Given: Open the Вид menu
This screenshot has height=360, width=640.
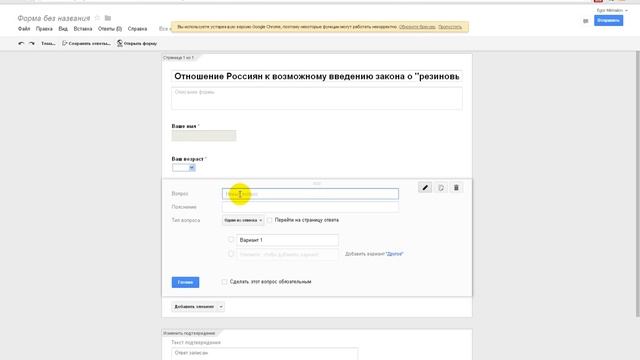Looking at the screenshot, I should tap(63, 29).
